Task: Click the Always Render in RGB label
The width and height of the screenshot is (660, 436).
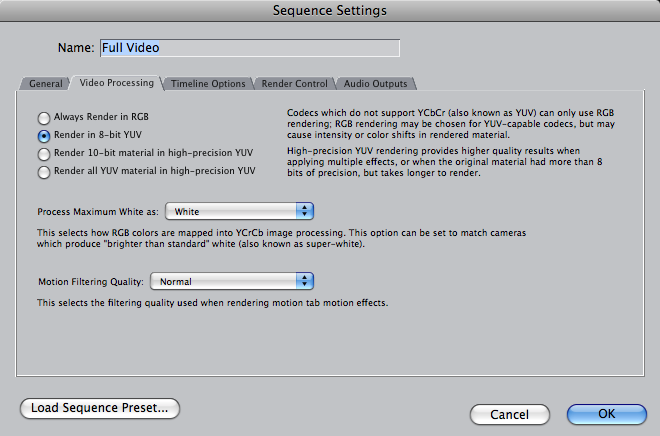Action: pos(101,117)
